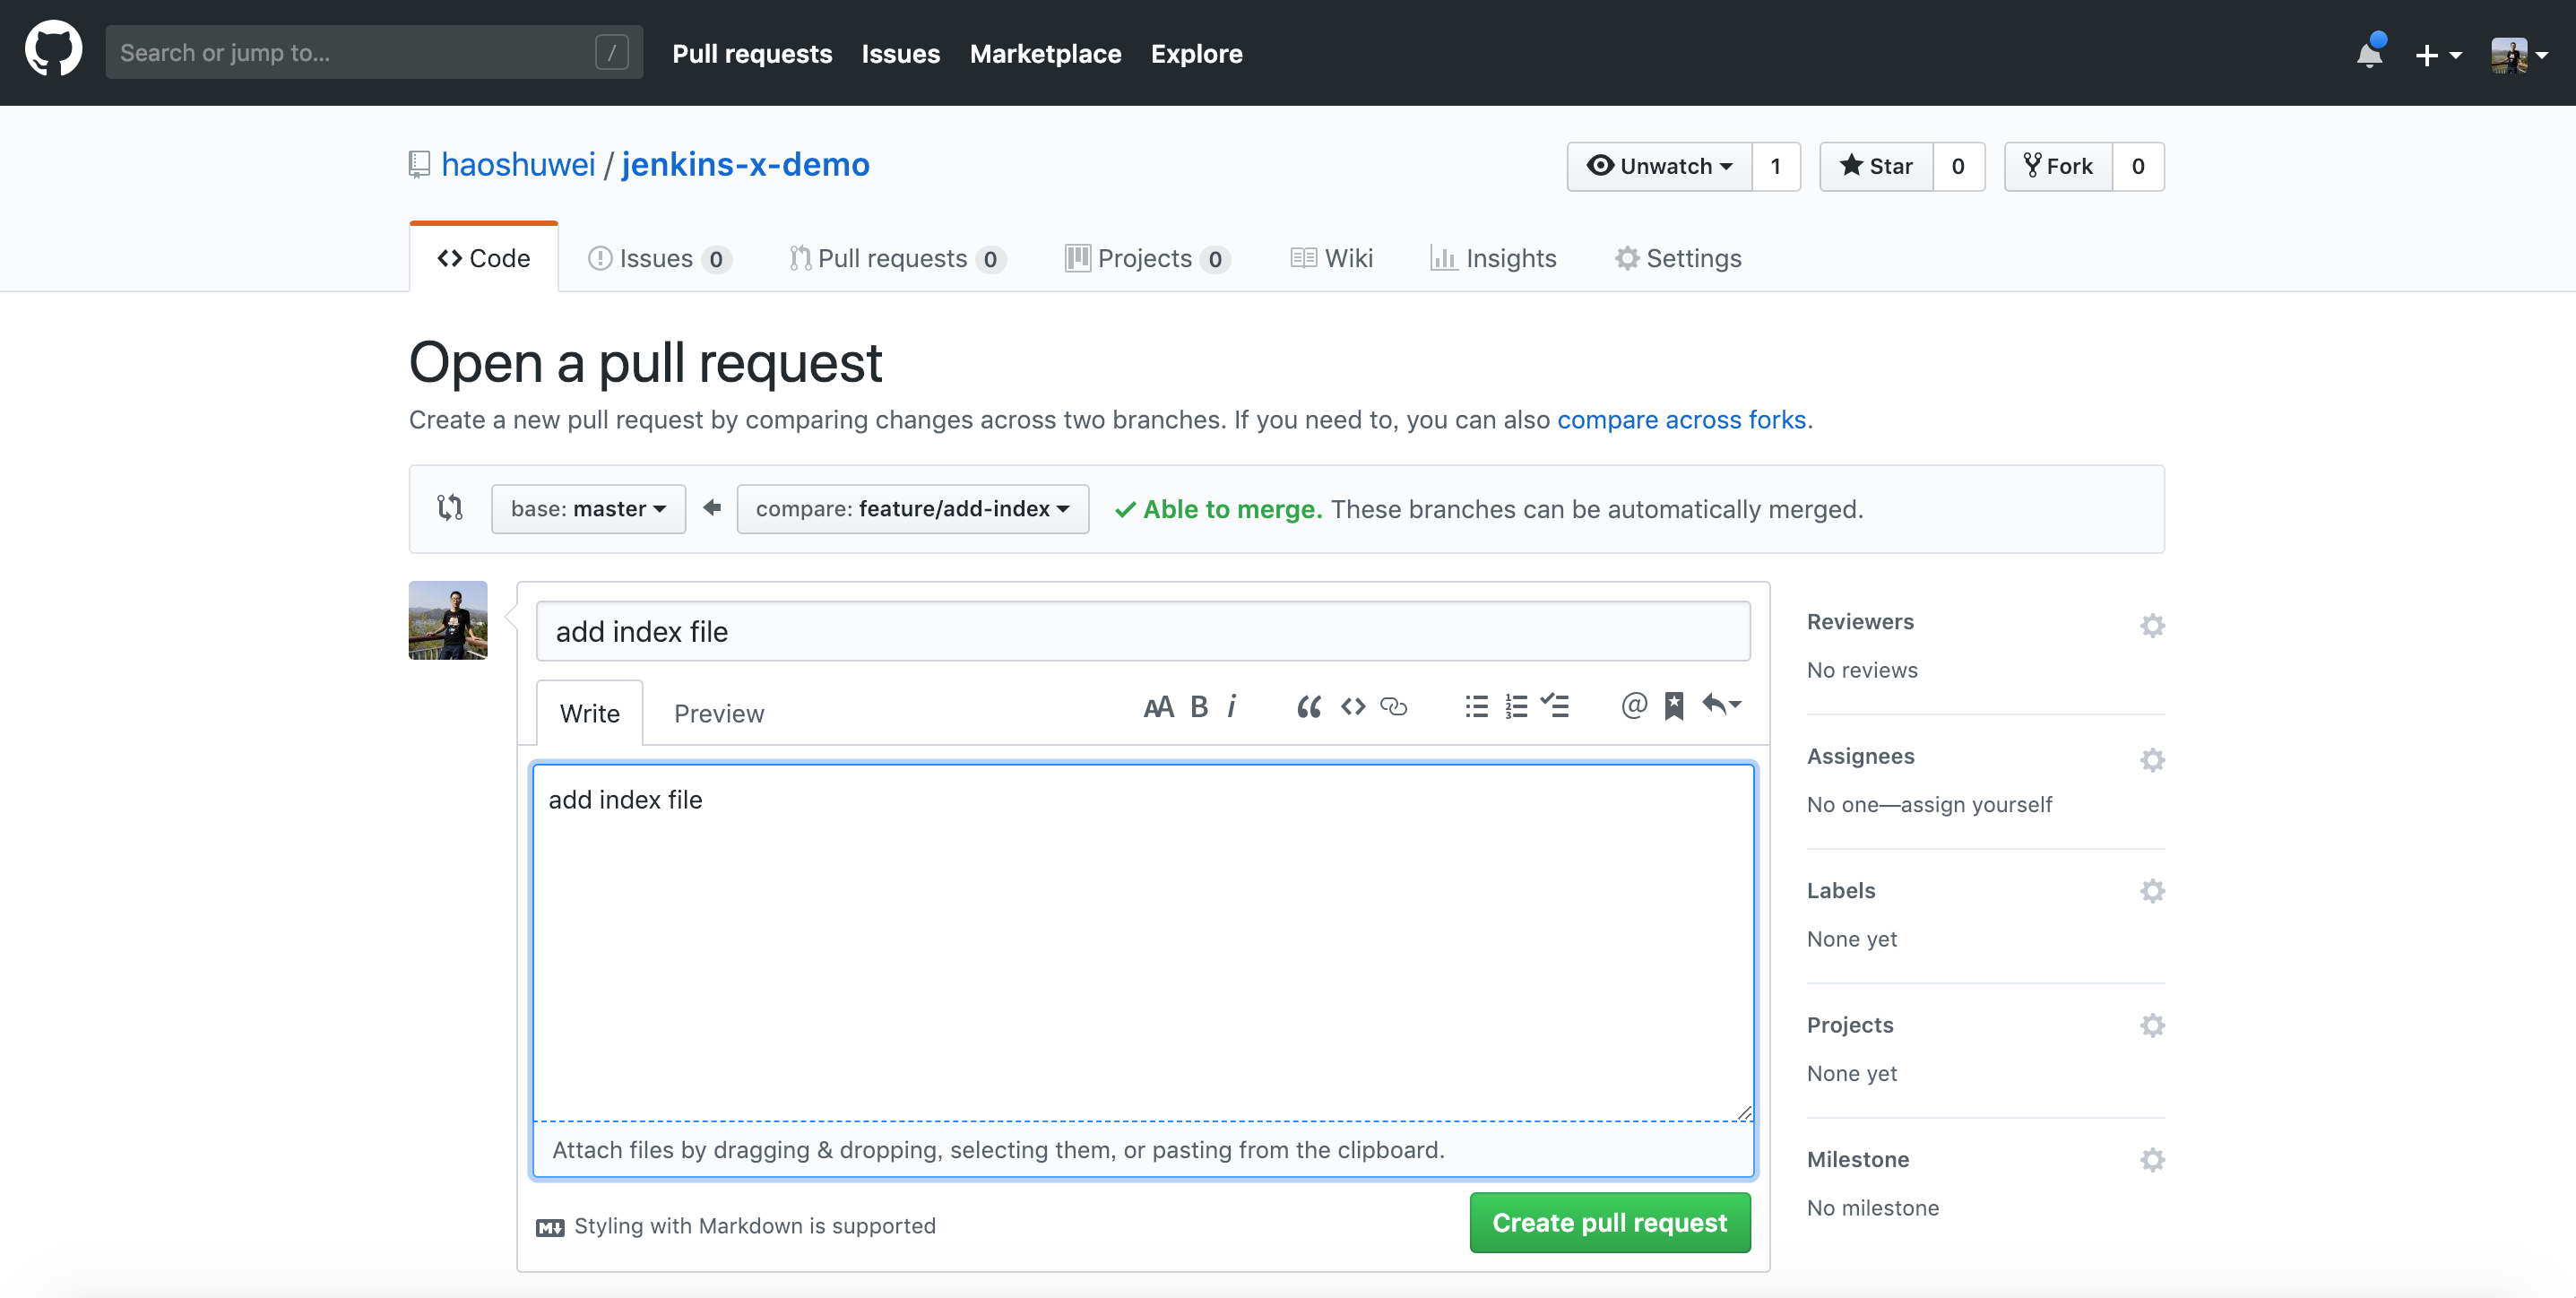This screenshot has width=2576, height=1298.
Task: Switch to Preview tab
Action: pos(718,712)
